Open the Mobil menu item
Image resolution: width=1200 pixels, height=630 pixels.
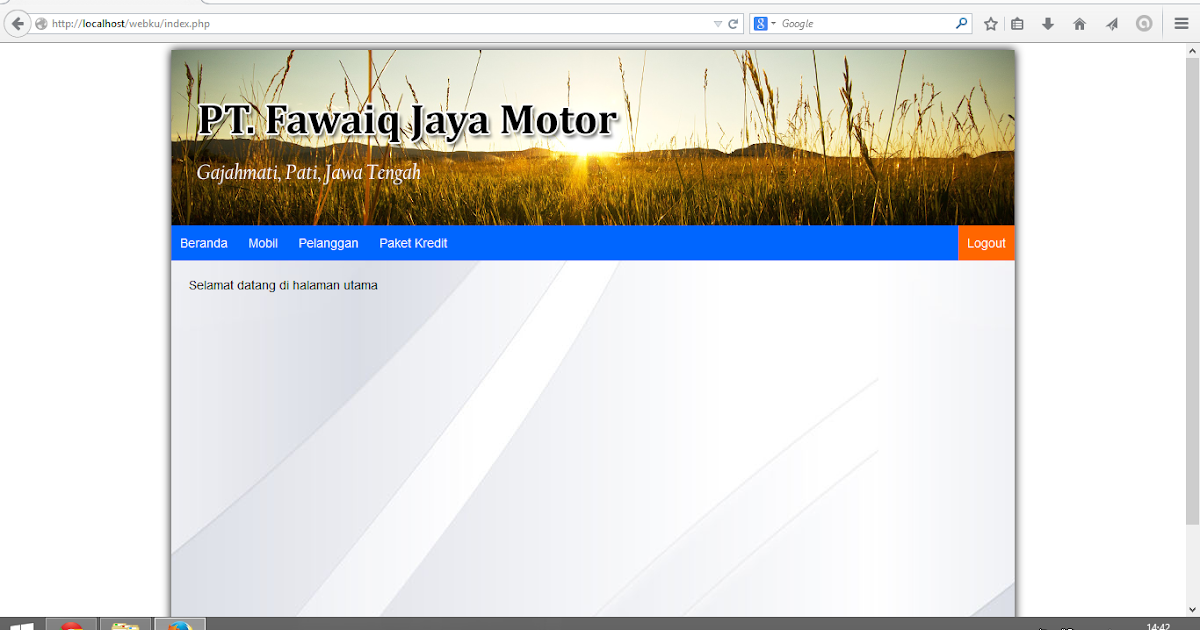(x=263, y=243)
